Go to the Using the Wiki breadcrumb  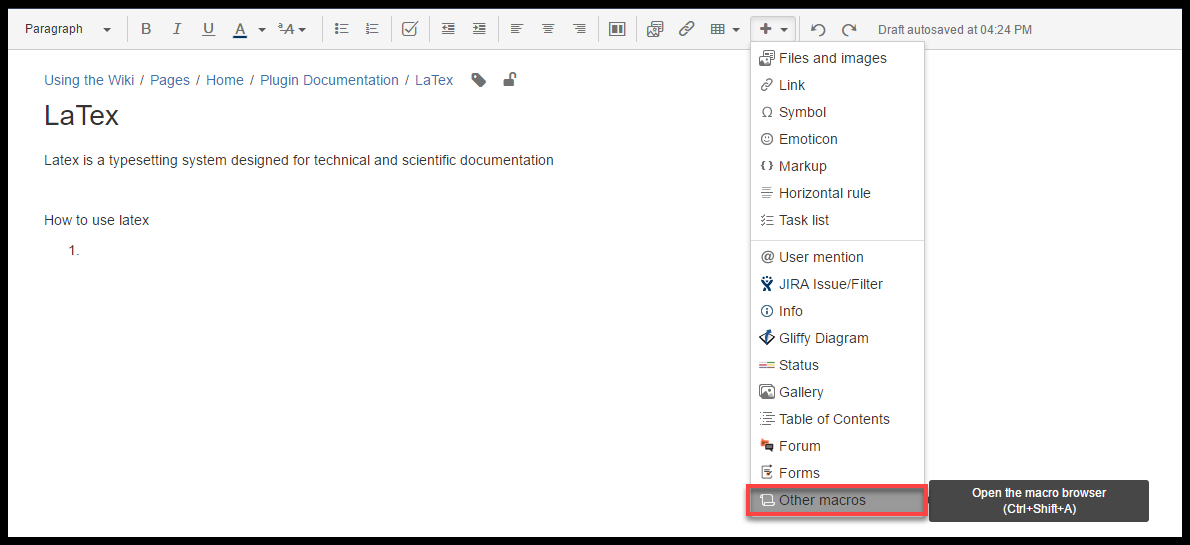pyautogui.click(x=89, y=80)
